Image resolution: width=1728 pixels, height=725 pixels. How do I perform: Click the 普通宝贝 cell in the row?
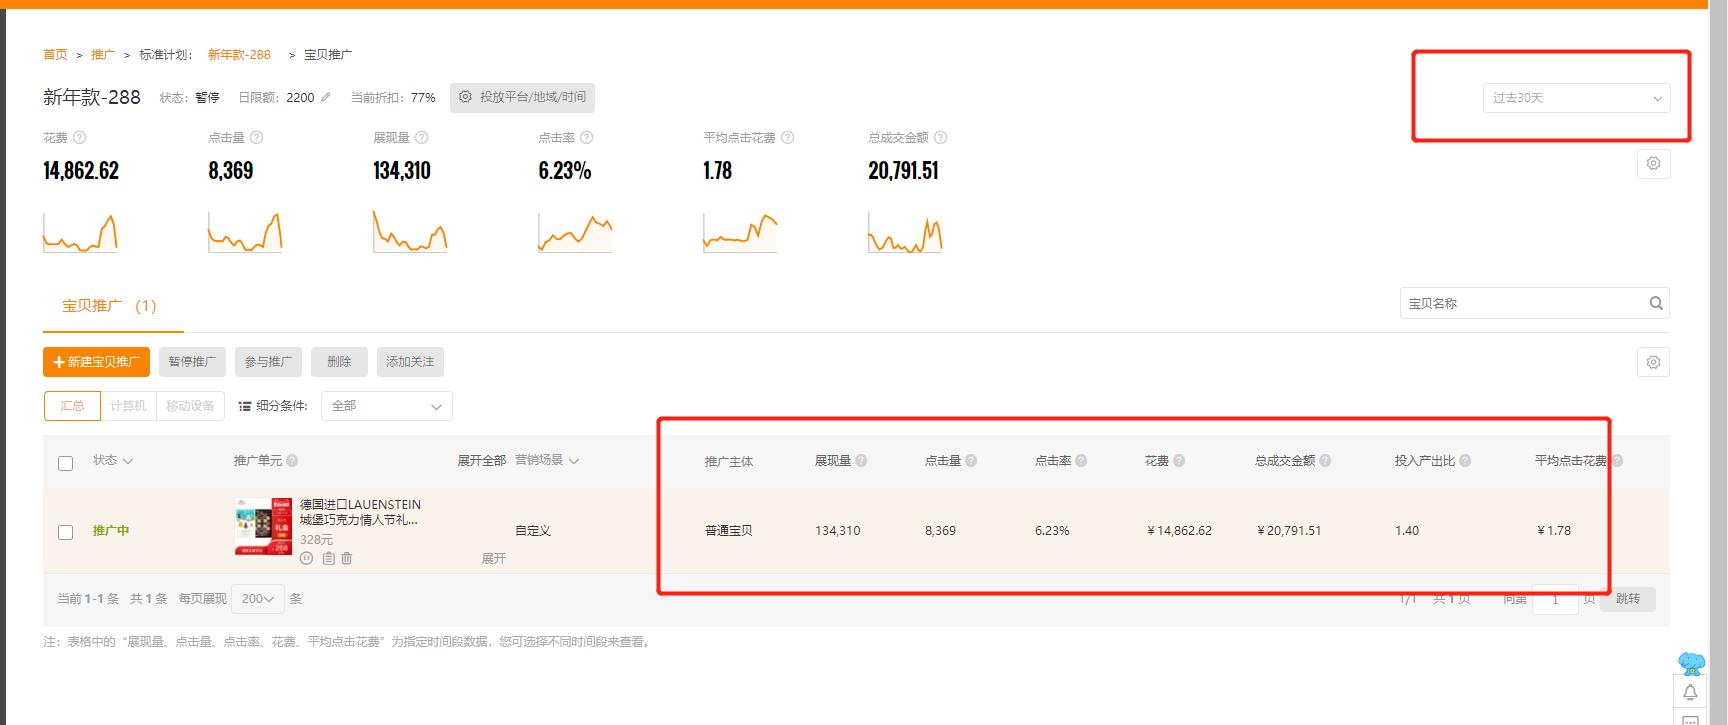tap(729, 531)
